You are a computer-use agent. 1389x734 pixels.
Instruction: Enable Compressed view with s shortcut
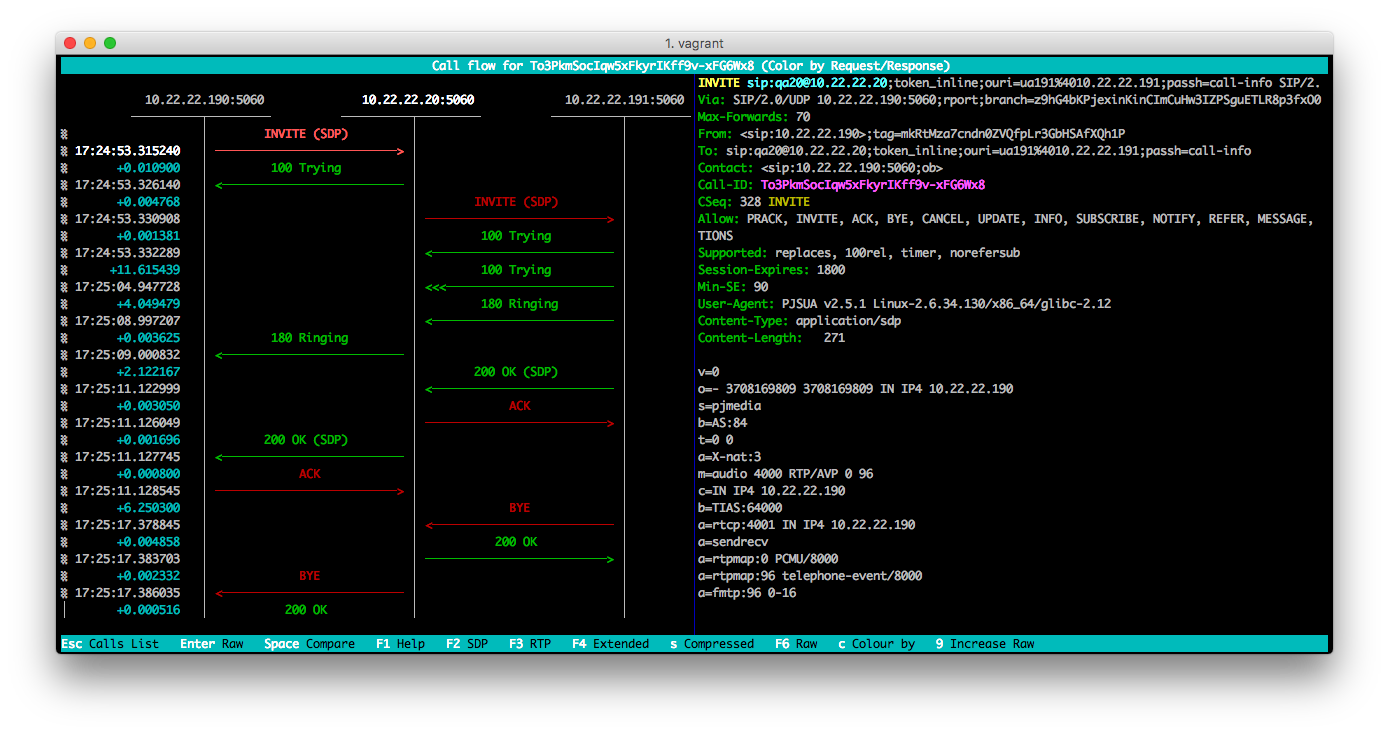[711, 643]
